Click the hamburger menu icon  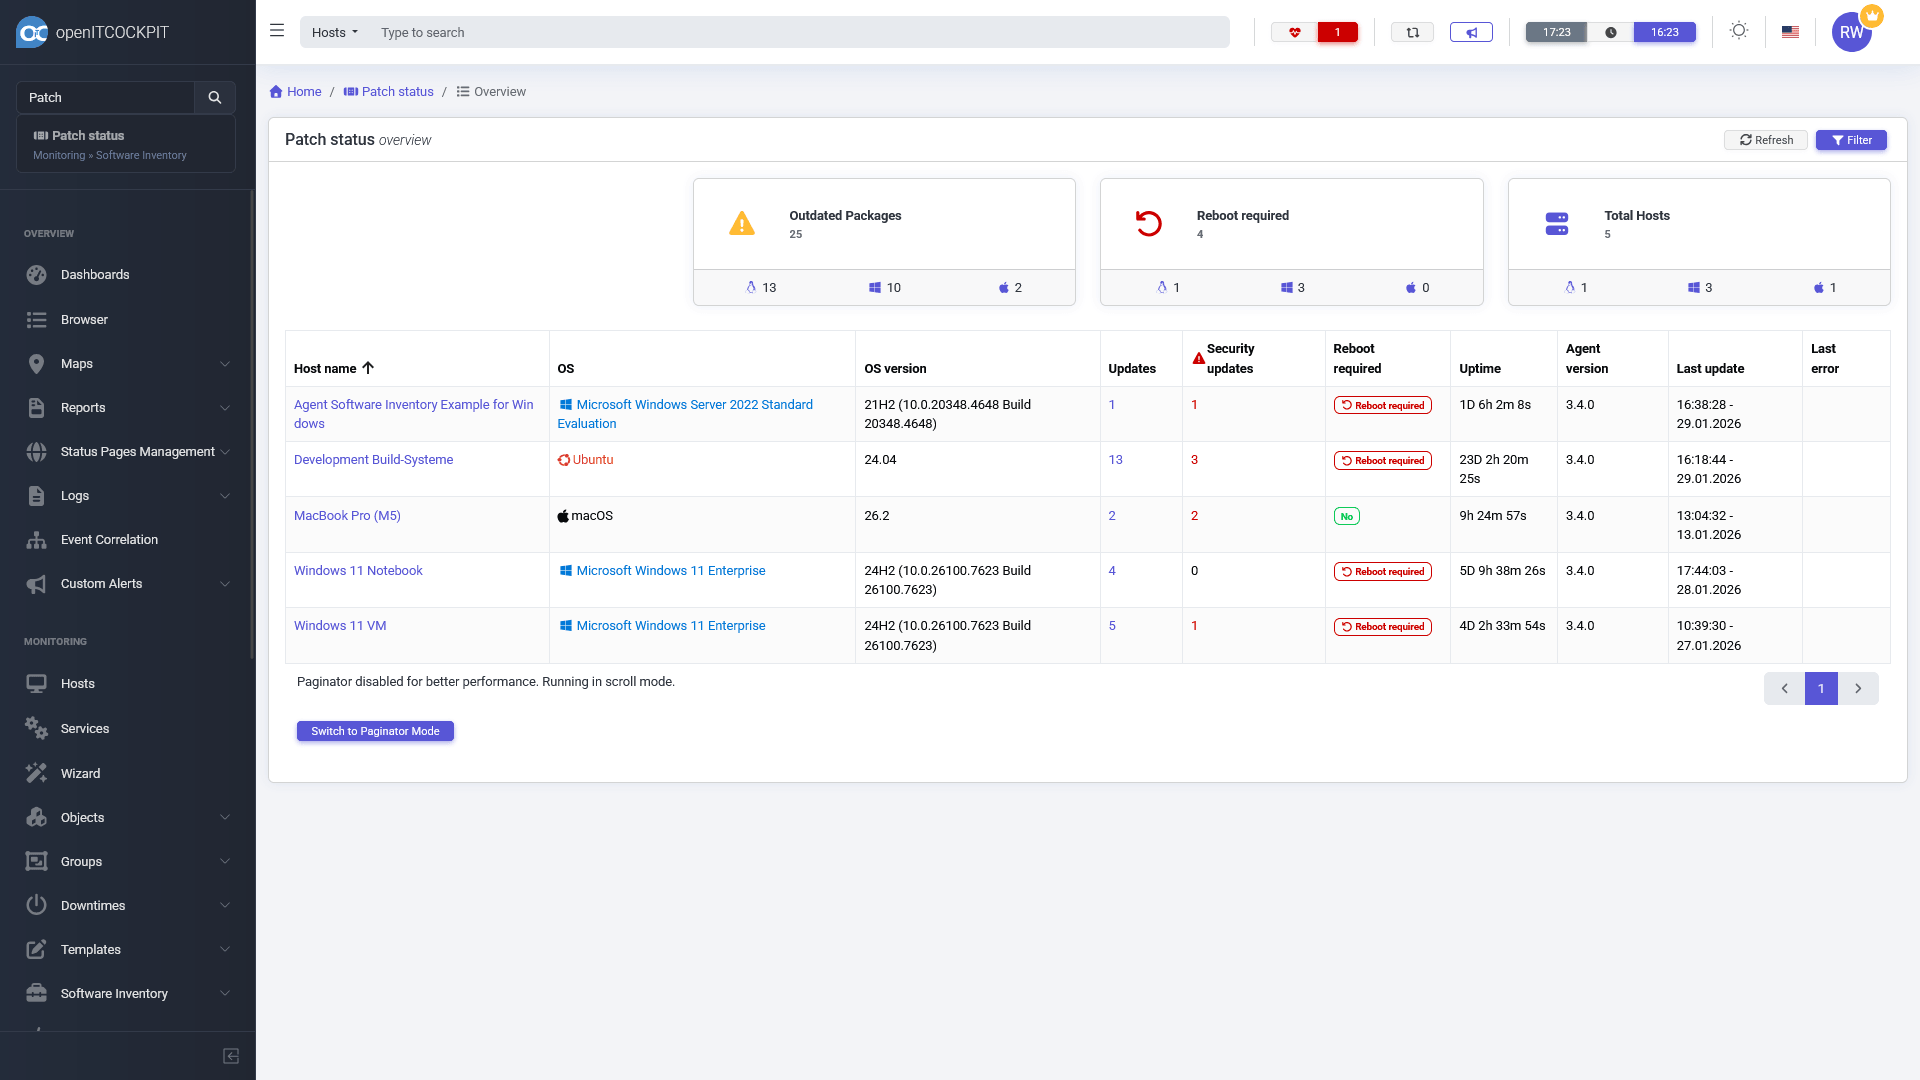pos(277,31)
